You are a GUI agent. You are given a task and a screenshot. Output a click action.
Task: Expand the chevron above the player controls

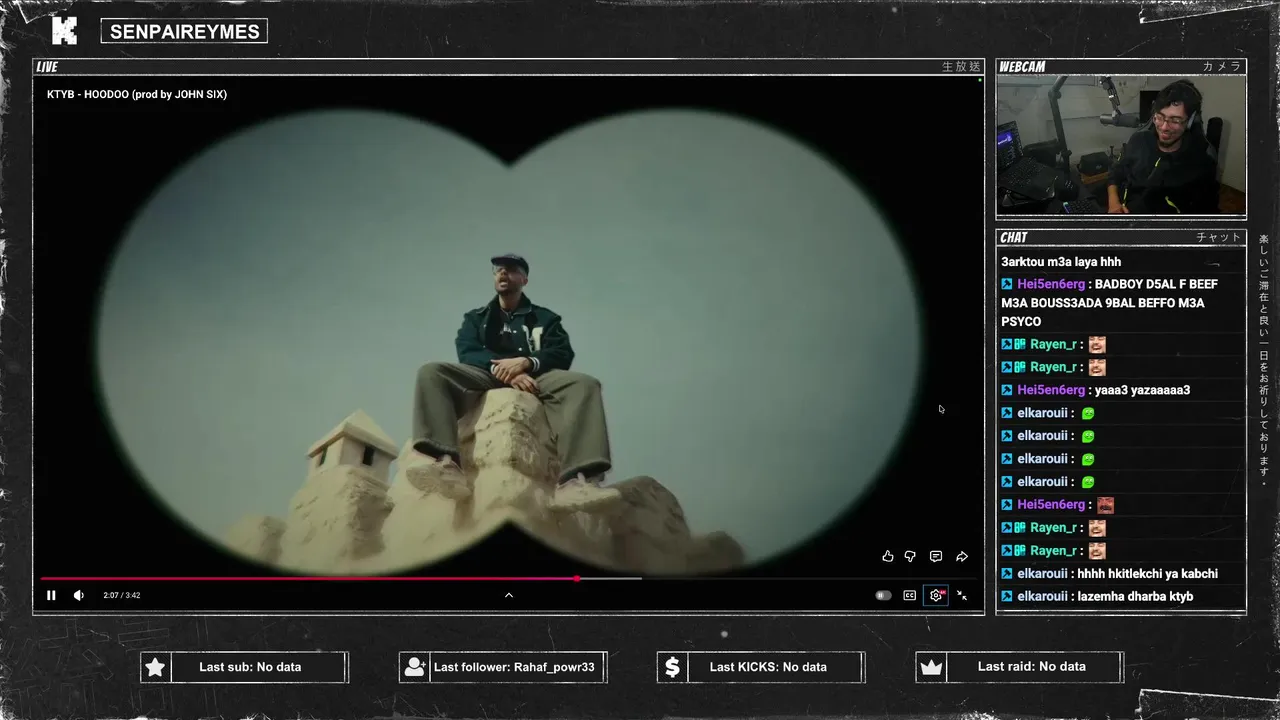509,595
